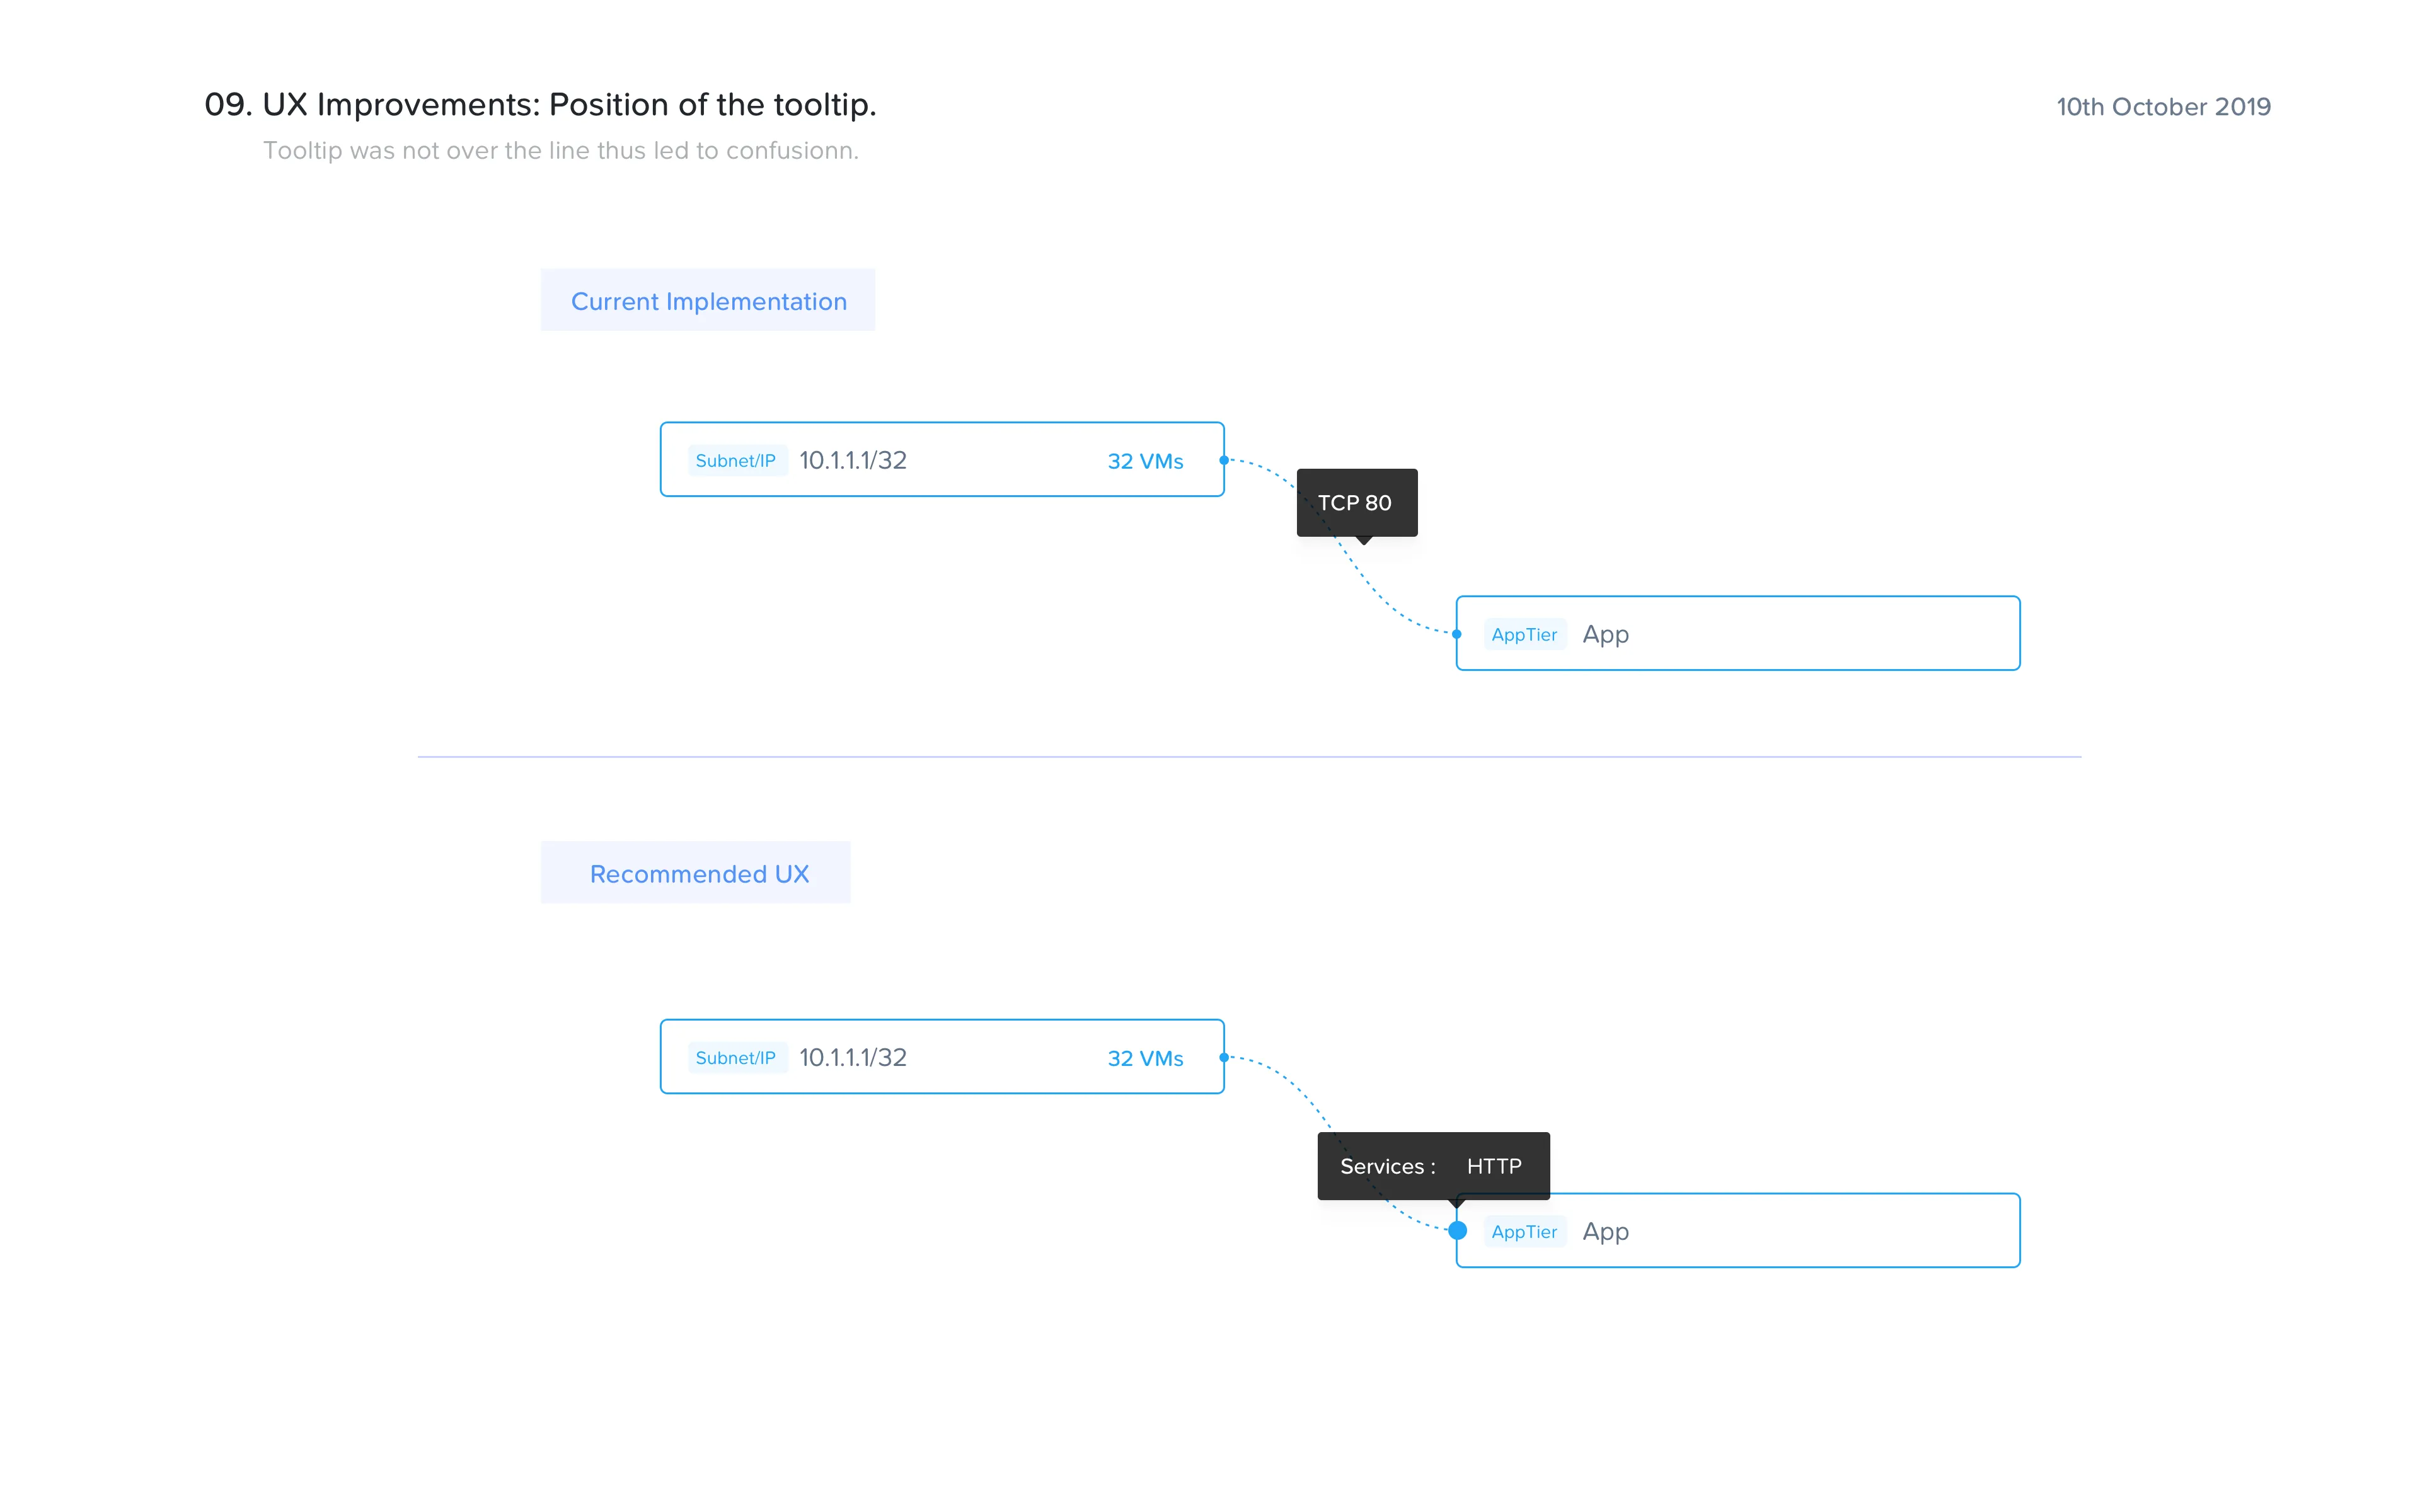
Task: Click the App name in Current Implementation box
Action: pos(1605,635)
